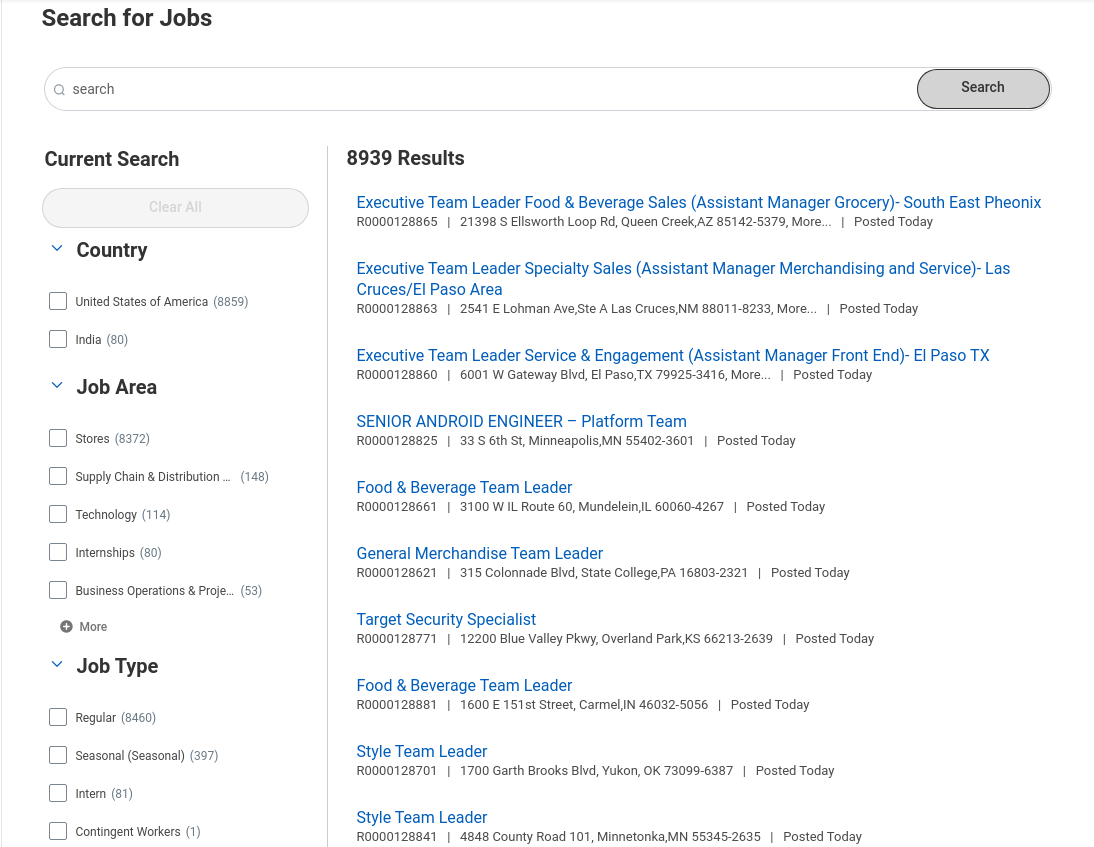Check the Contingent Workers filter
Viewport: 1094px width, 847px height.
[x=57, y=831]
